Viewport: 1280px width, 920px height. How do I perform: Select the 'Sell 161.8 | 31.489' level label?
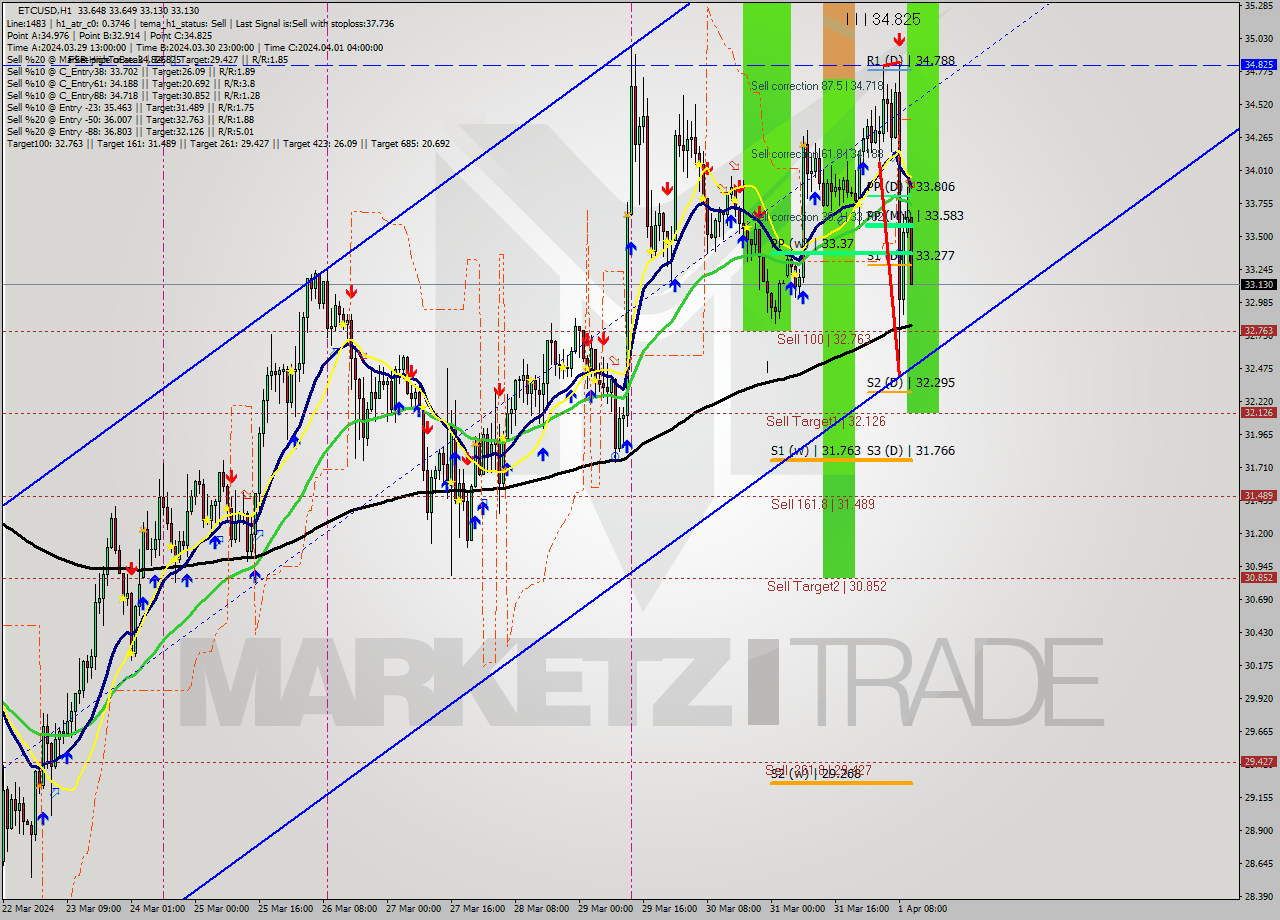coord(822,504)
